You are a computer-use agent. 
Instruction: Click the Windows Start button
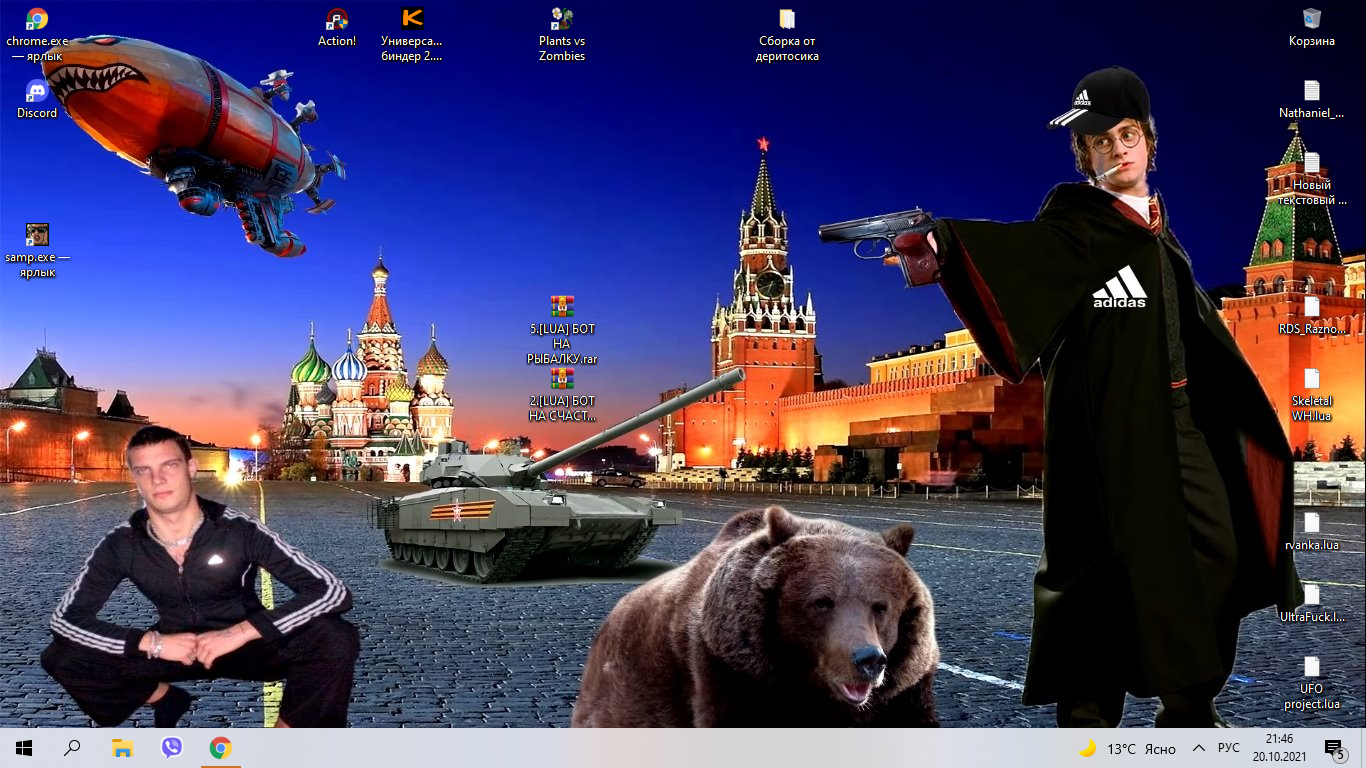click(x=24, y=748)
